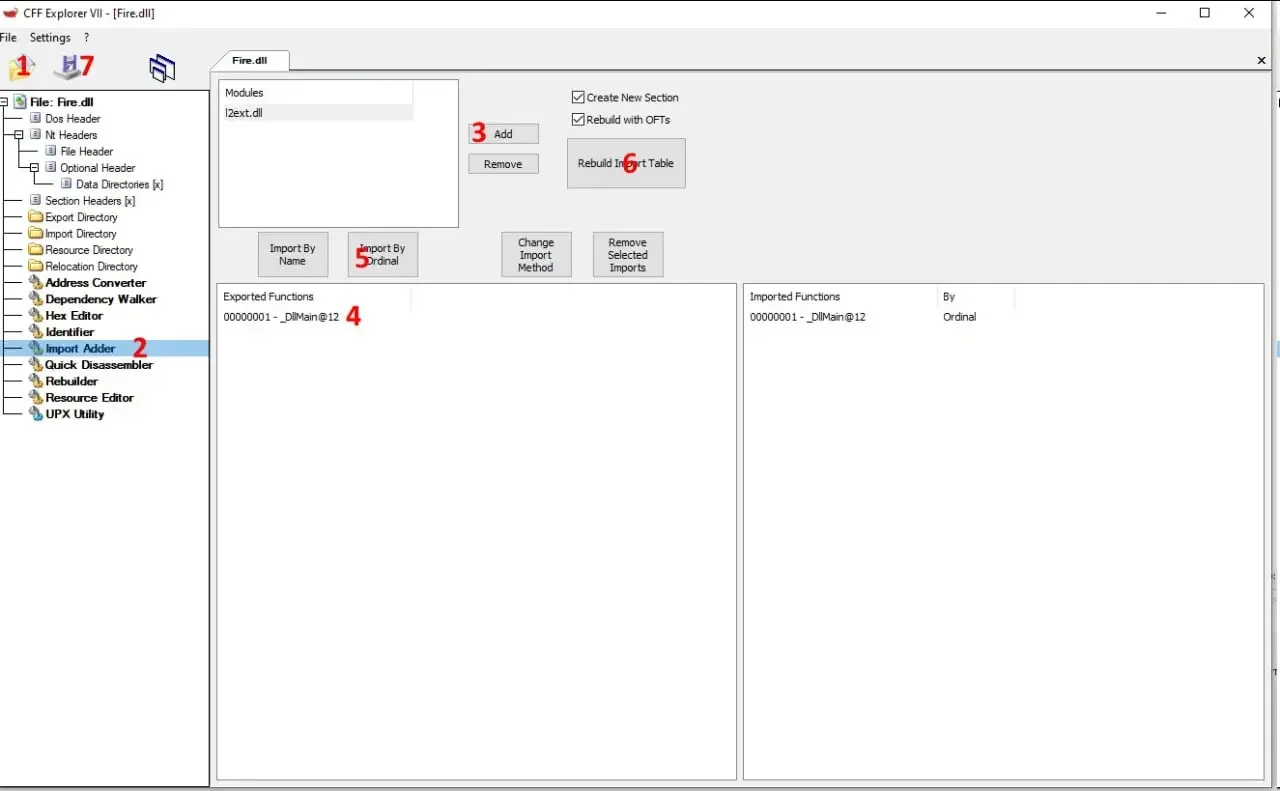Uncheck Create New Section
This screenshot has width=1280, height=791.
click(x=578, y=98)
